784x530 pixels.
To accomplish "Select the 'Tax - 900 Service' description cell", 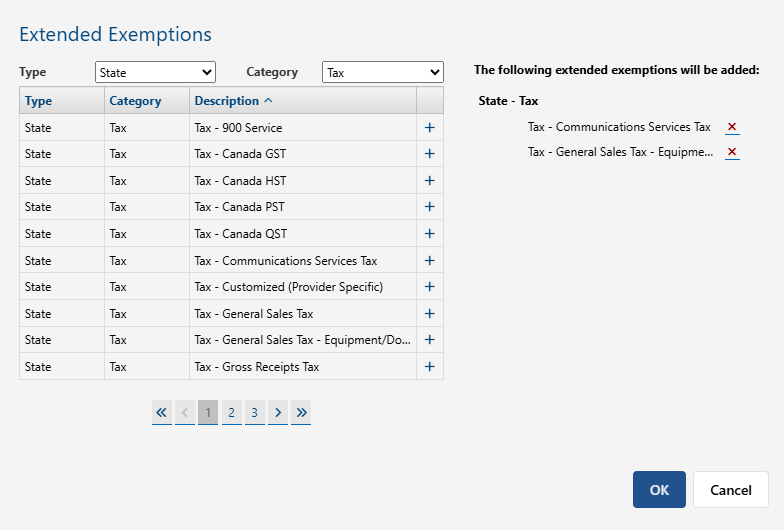I will pos(303,128).
